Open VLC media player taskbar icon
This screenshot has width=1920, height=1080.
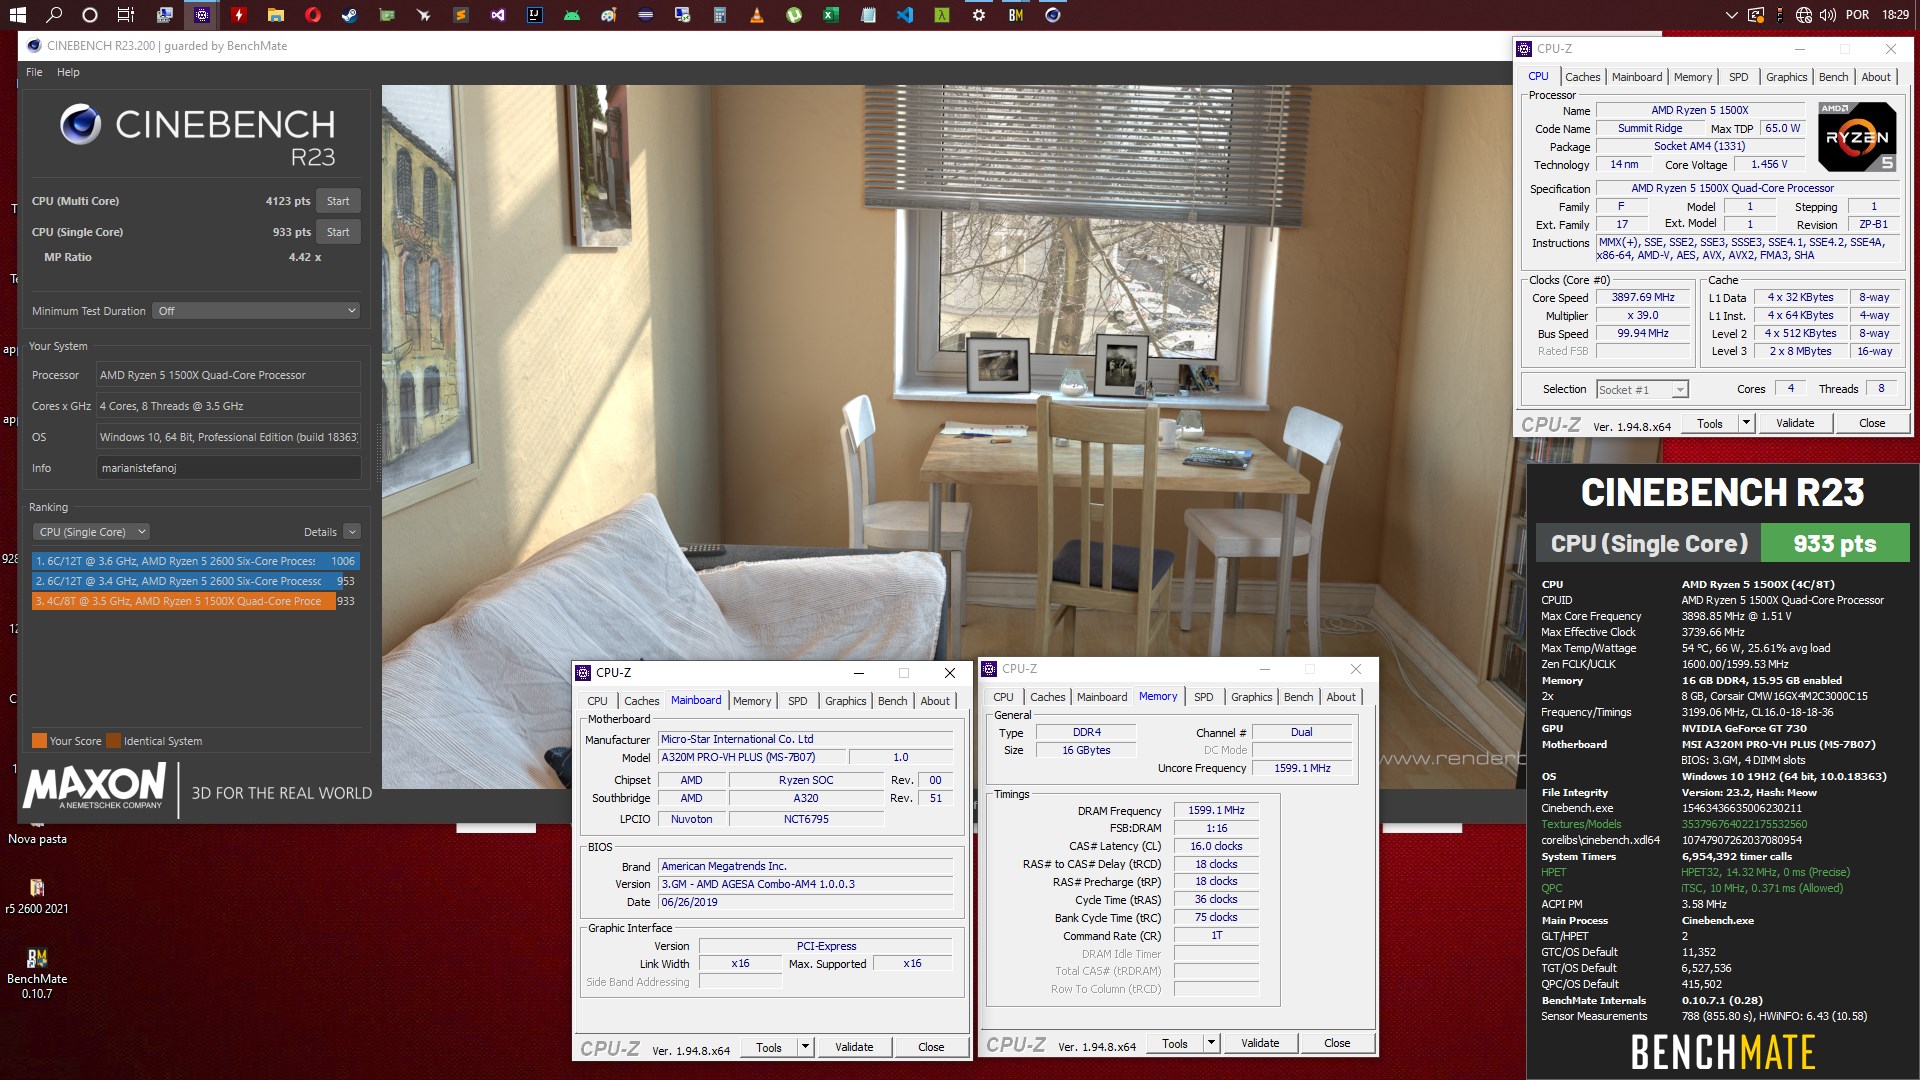tap(757, 15)
